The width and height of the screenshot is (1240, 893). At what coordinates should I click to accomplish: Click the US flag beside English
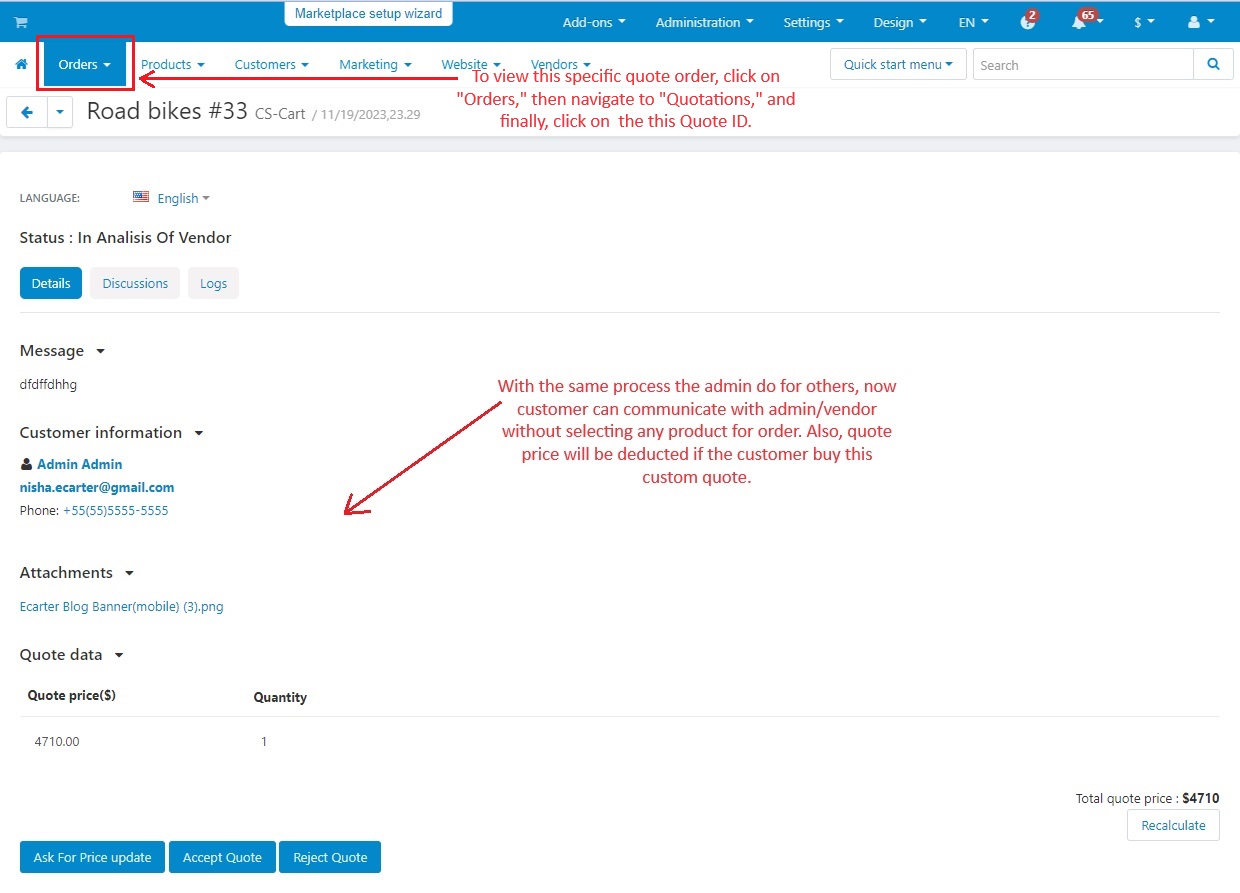143,197
